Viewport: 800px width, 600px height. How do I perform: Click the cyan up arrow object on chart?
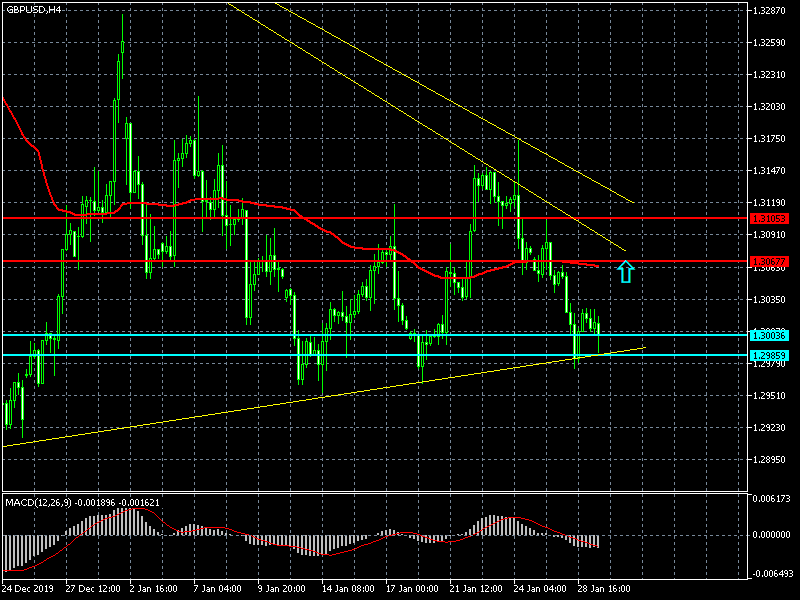[626, 271]
